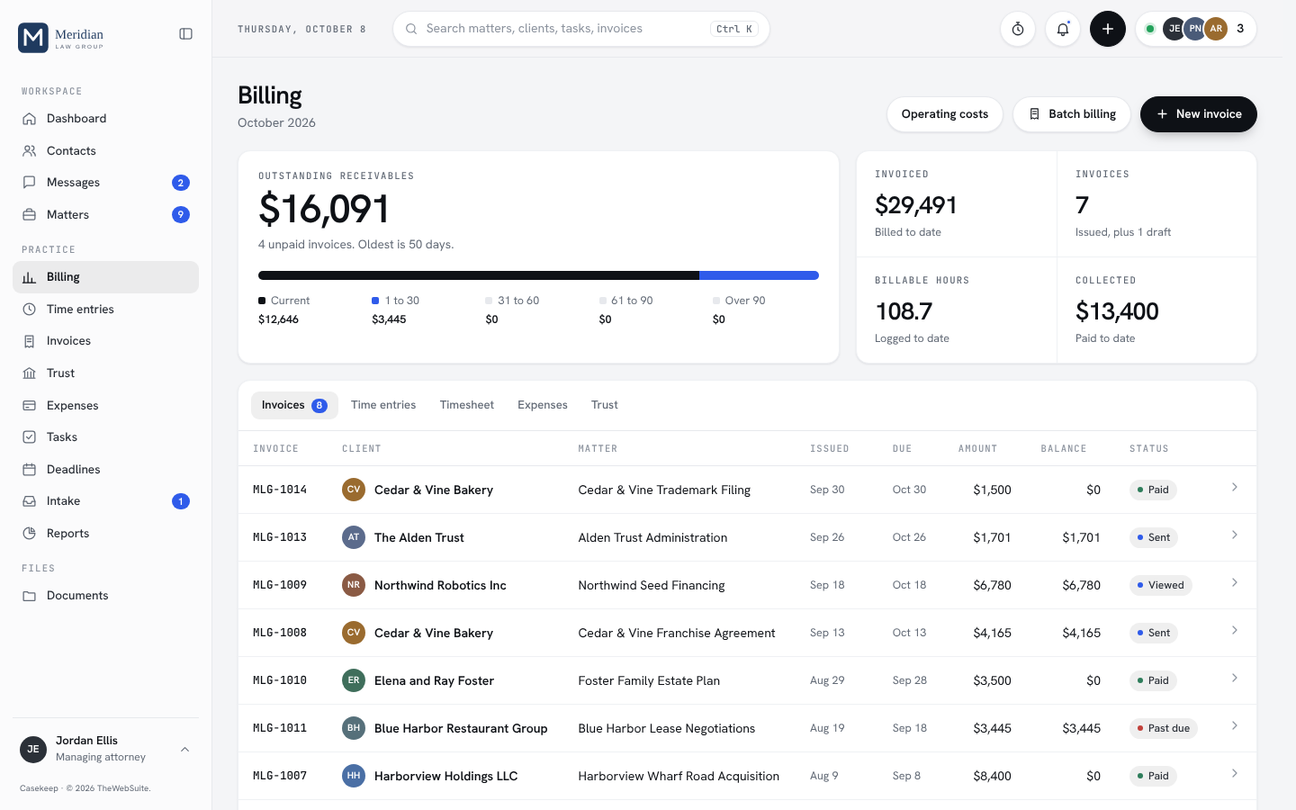This screenshot has height=810, width=1296.
Task: Focus the search matters input field
Action: [x=581, y=29]
